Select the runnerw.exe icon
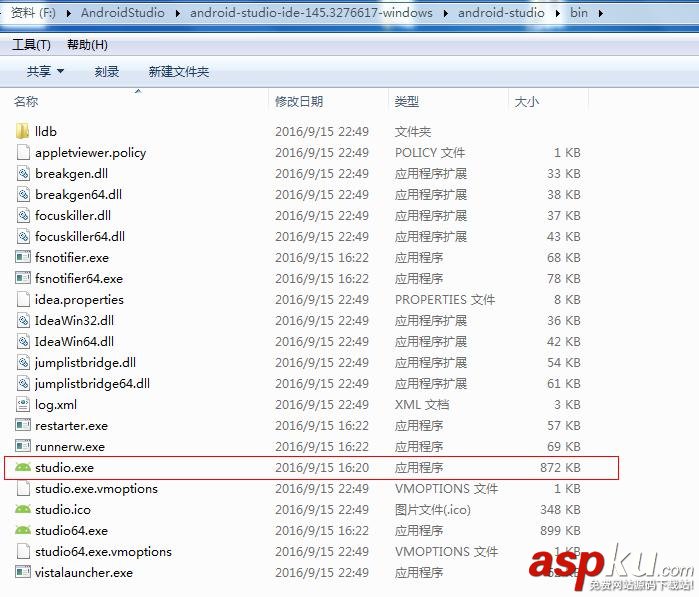 click(23, 446)
